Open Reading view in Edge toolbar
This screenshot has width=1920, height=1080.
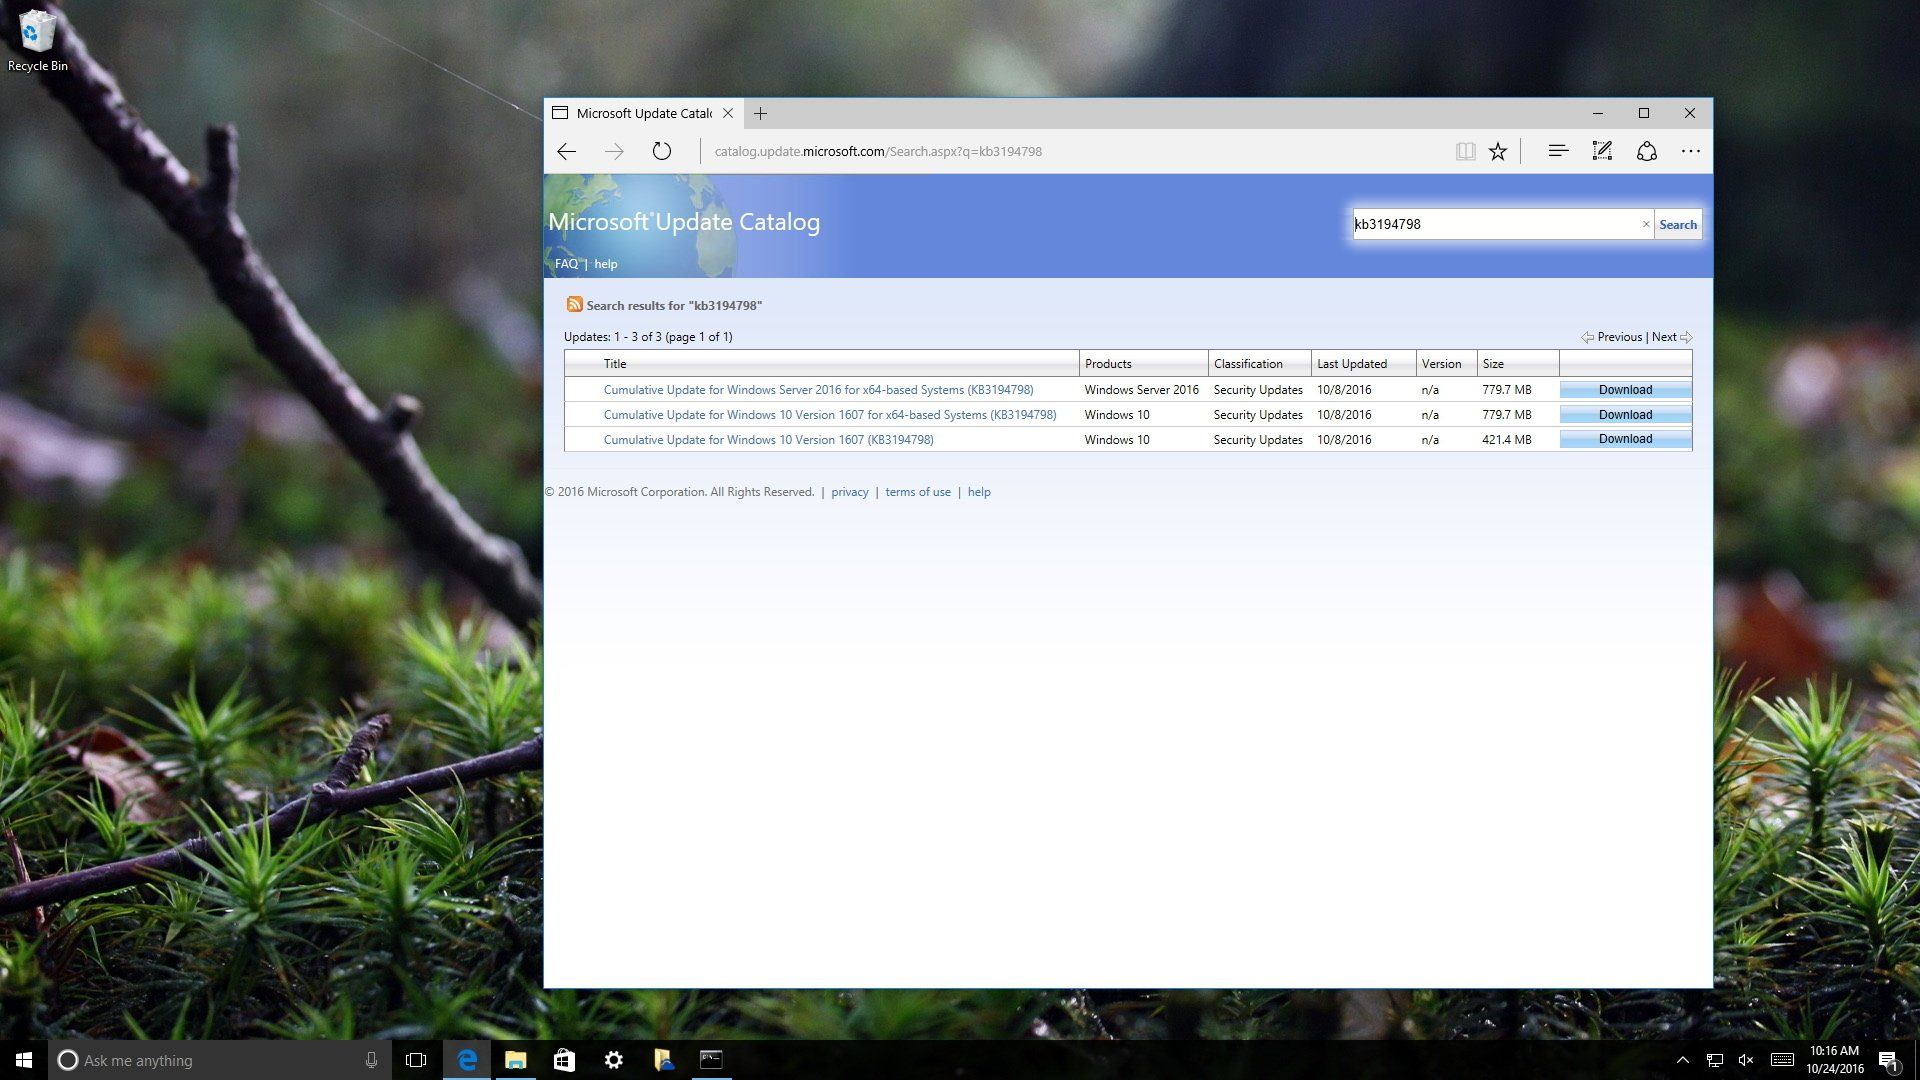tap(1465, 151)
